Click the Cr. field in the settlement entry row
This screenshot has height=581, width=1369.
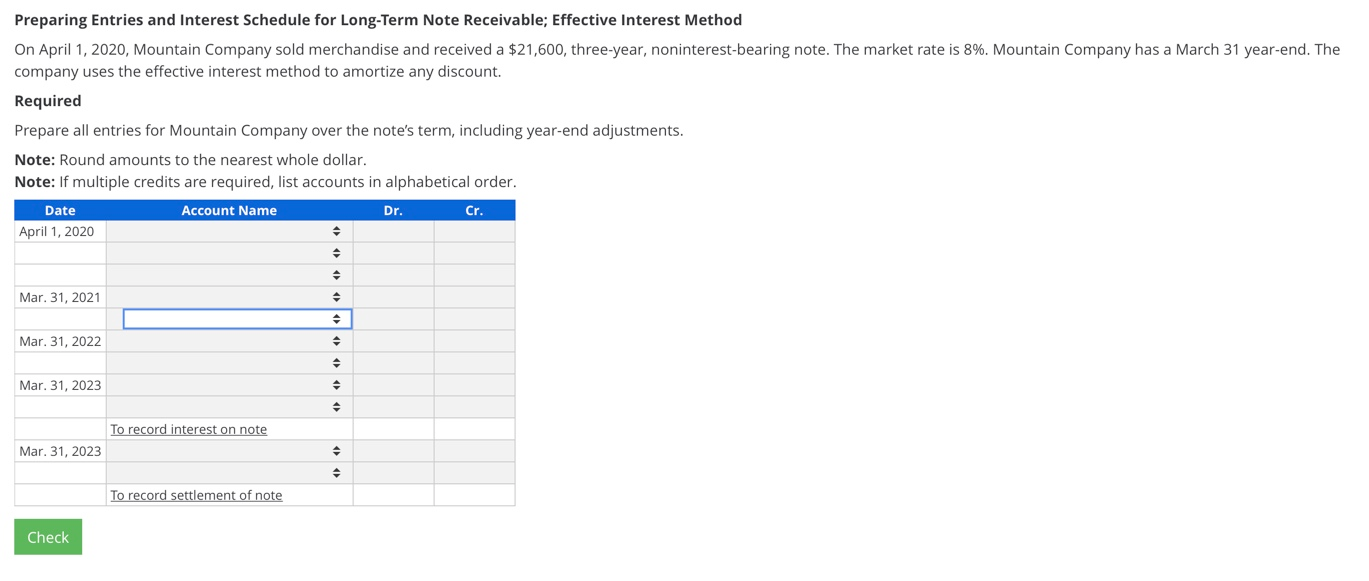(474, 472)
